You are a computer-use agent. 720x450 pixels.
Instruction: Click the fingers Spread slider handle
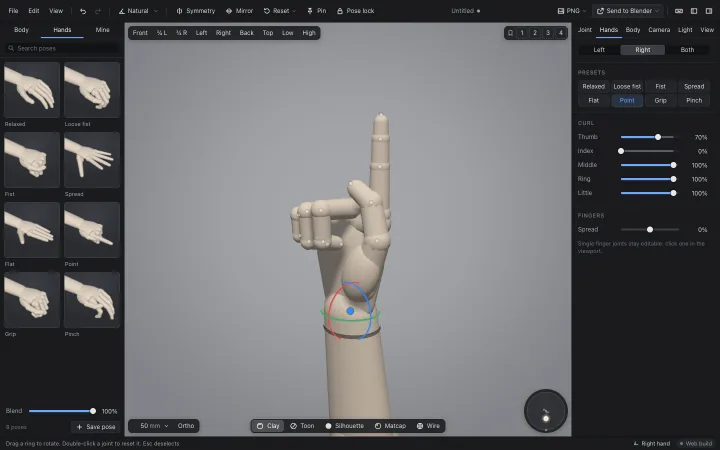coord(650,230)
